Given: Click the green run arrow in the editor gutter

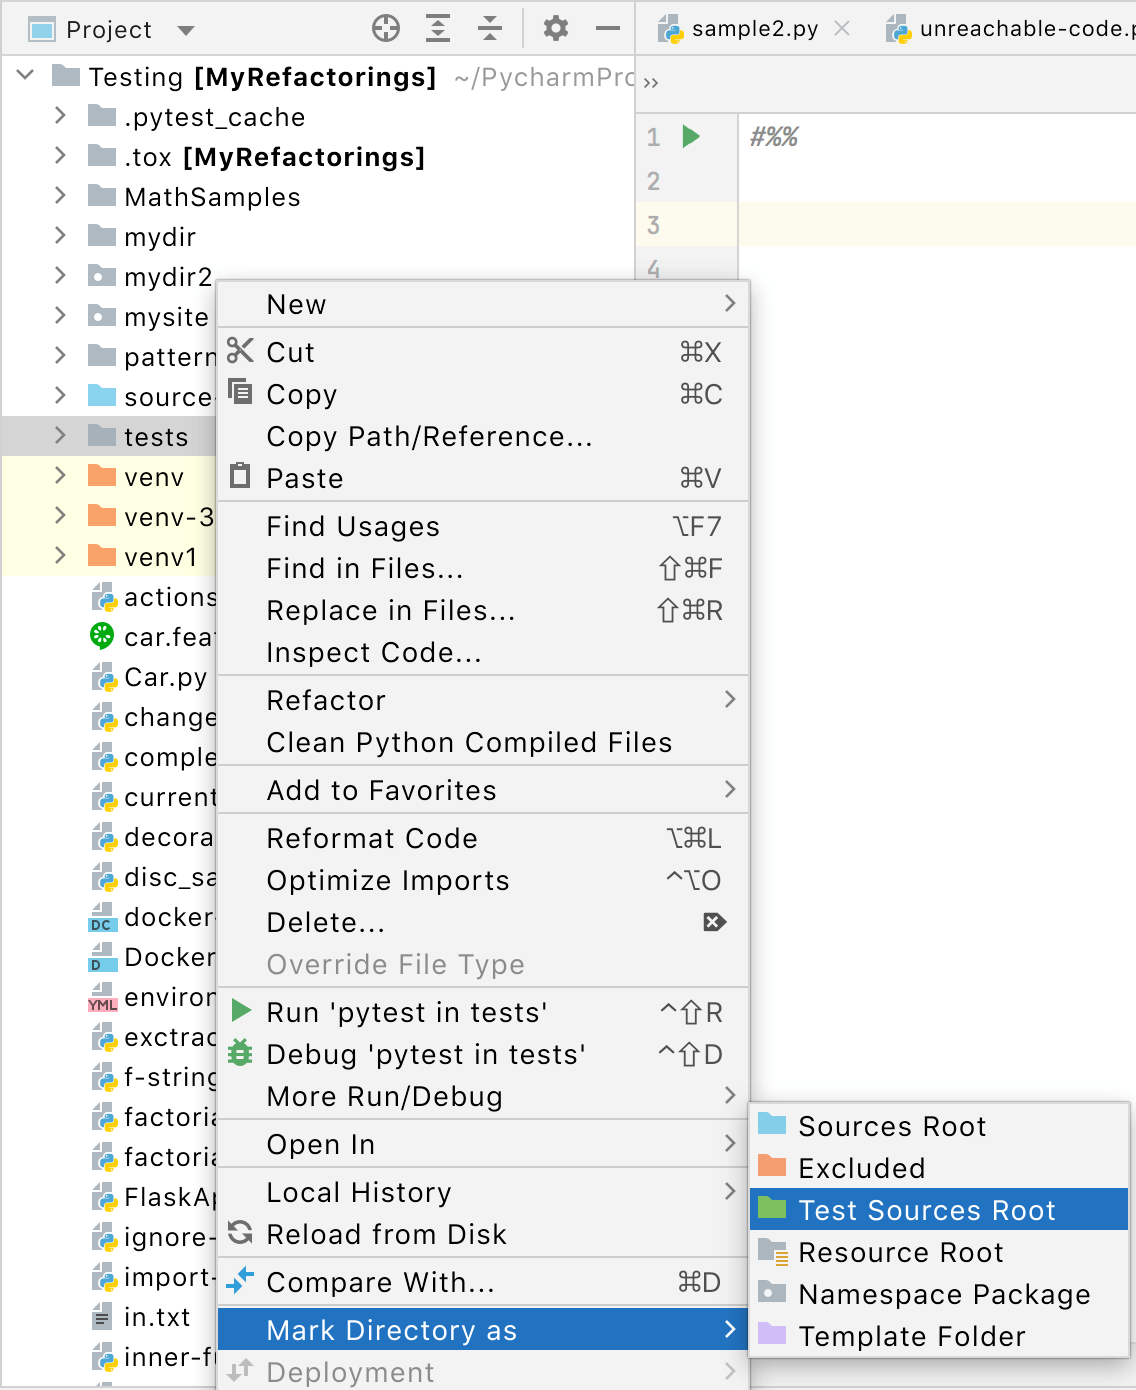Looking at the screenshot, I should 691,137.
